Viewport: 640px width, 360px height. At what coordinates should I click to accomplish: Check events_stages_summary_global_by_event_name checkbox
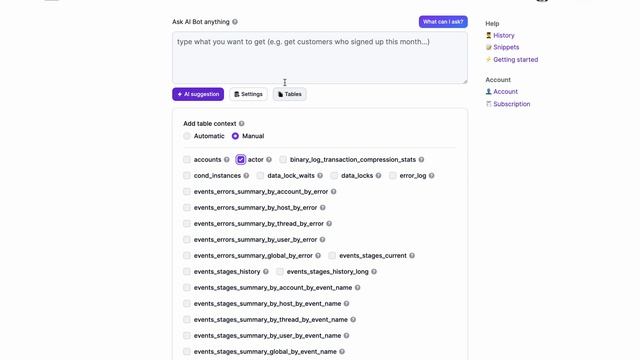(187, 351)
